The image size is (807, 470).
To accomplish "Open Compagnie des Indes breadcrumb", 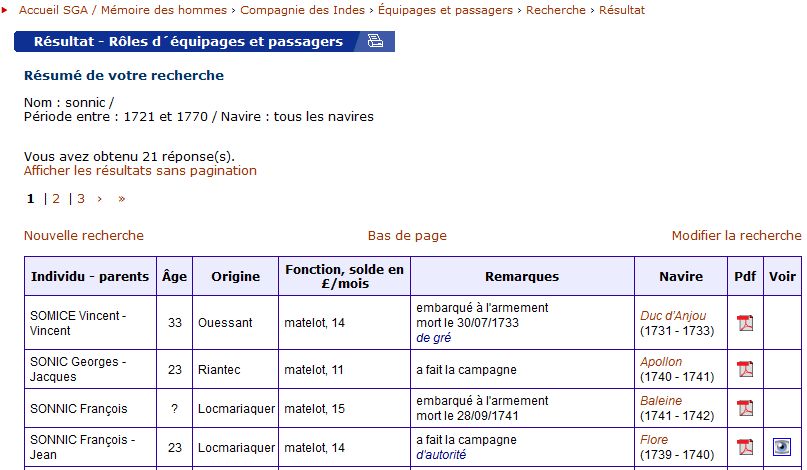I will [302, 10].
